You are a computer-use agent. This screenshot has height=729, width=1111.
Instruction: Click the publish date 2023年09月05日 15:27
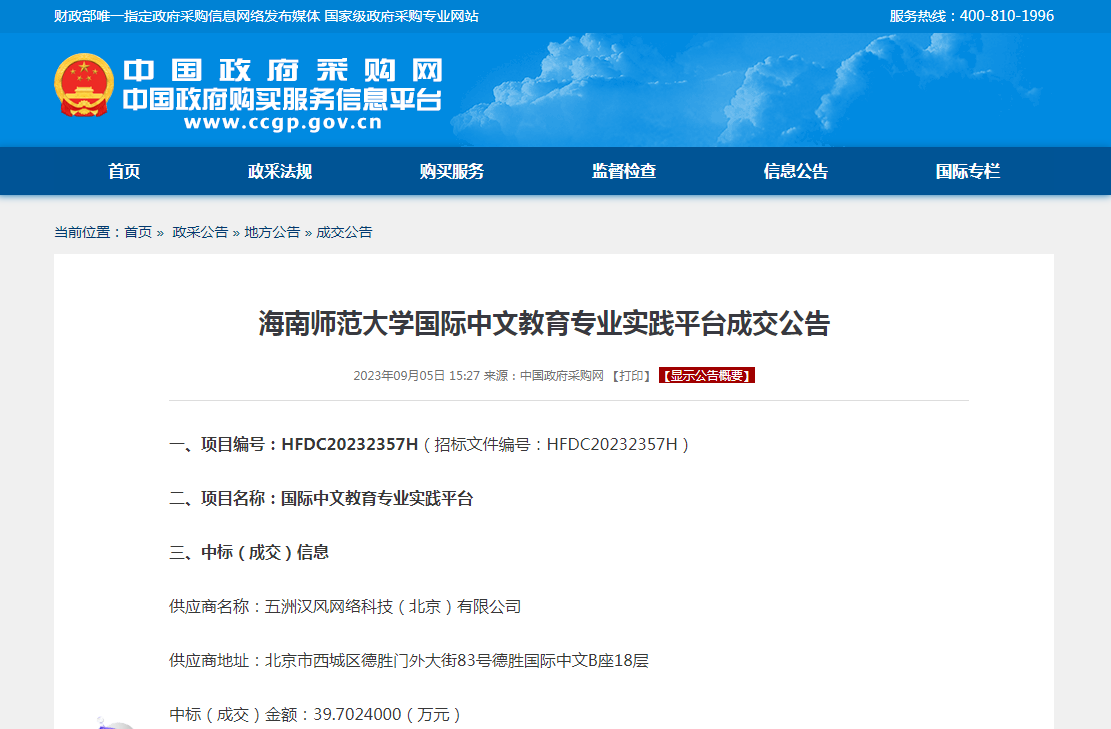click(417, 375)
